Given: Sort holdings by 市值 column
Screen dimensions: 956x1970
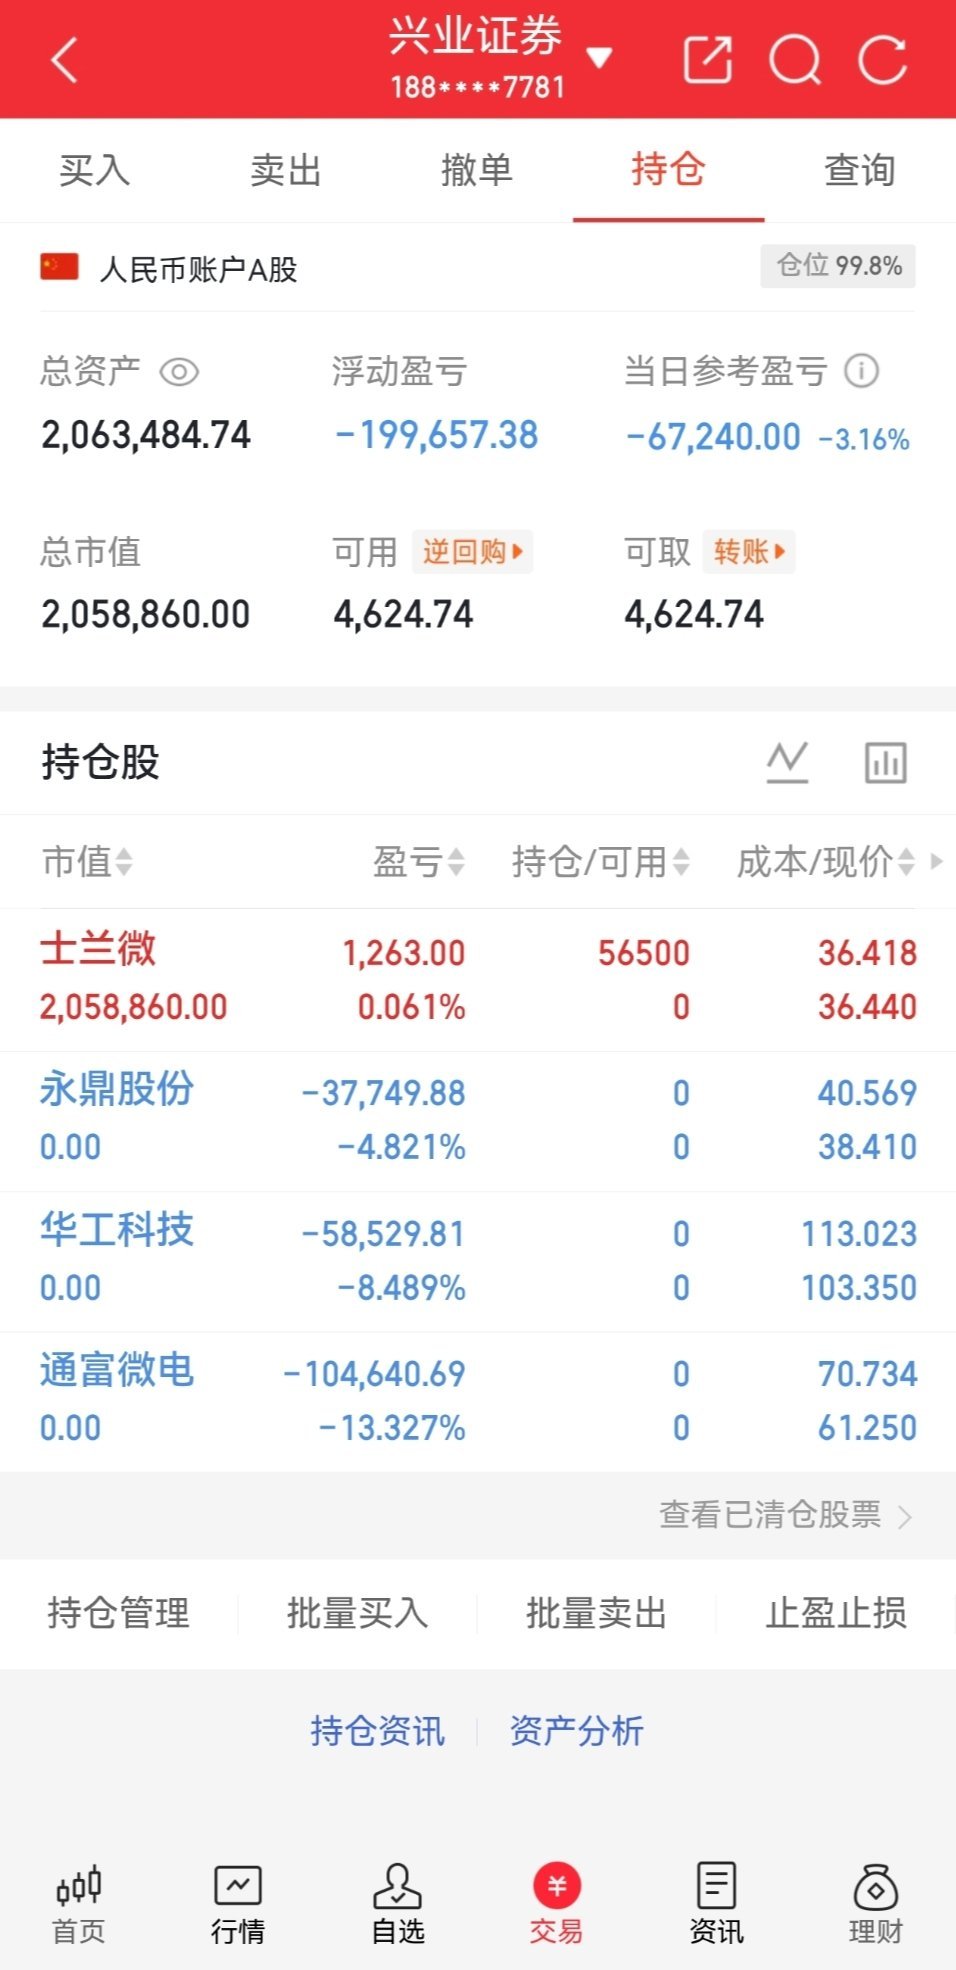Looking at the screenshot, I should (87, 861).
